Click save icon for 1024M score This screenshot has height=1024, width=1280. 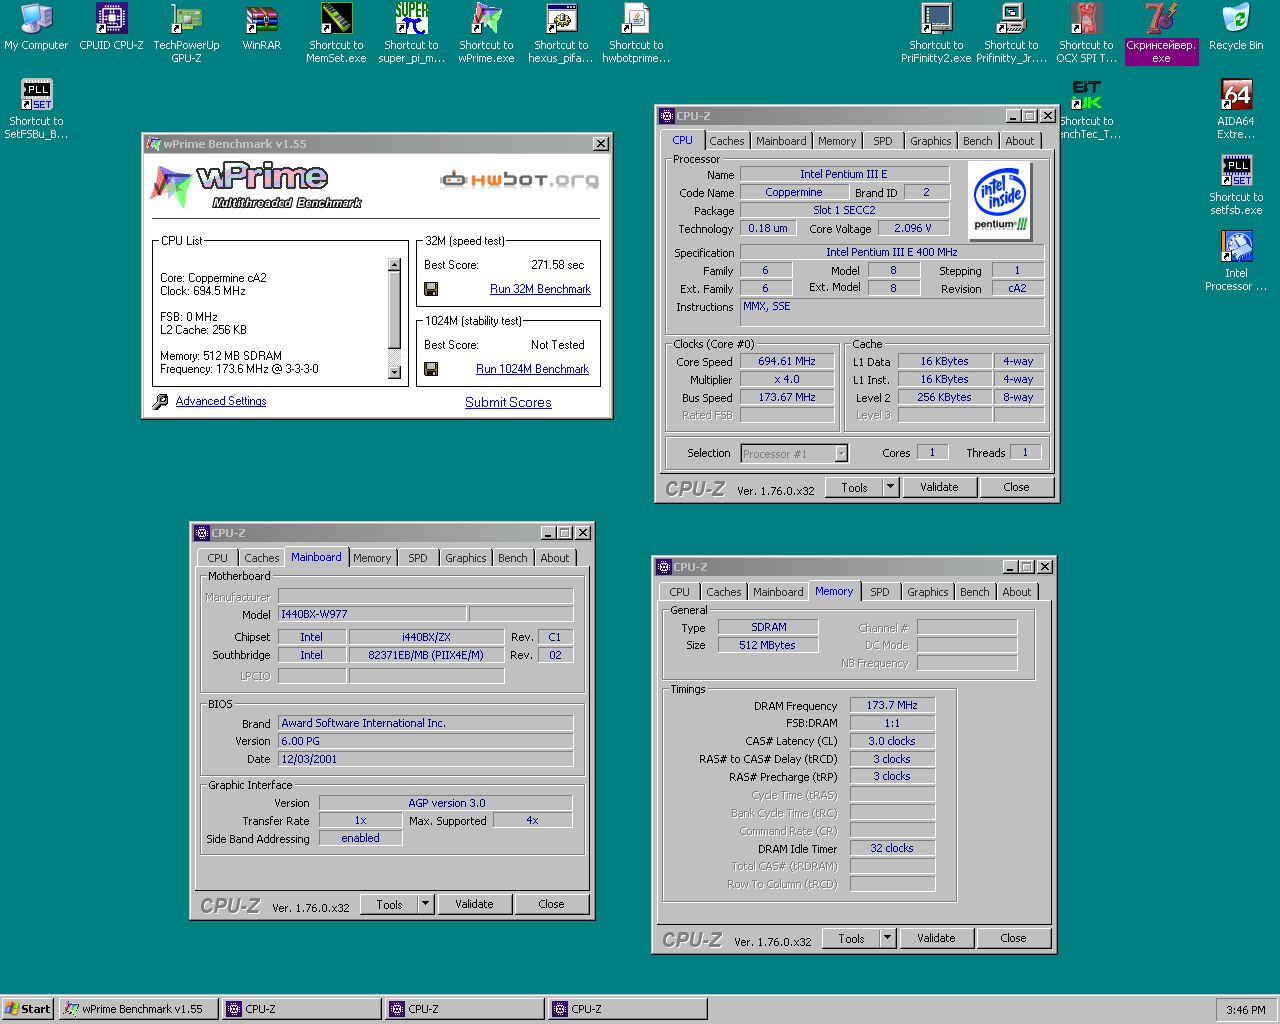(x=431, y=369)
